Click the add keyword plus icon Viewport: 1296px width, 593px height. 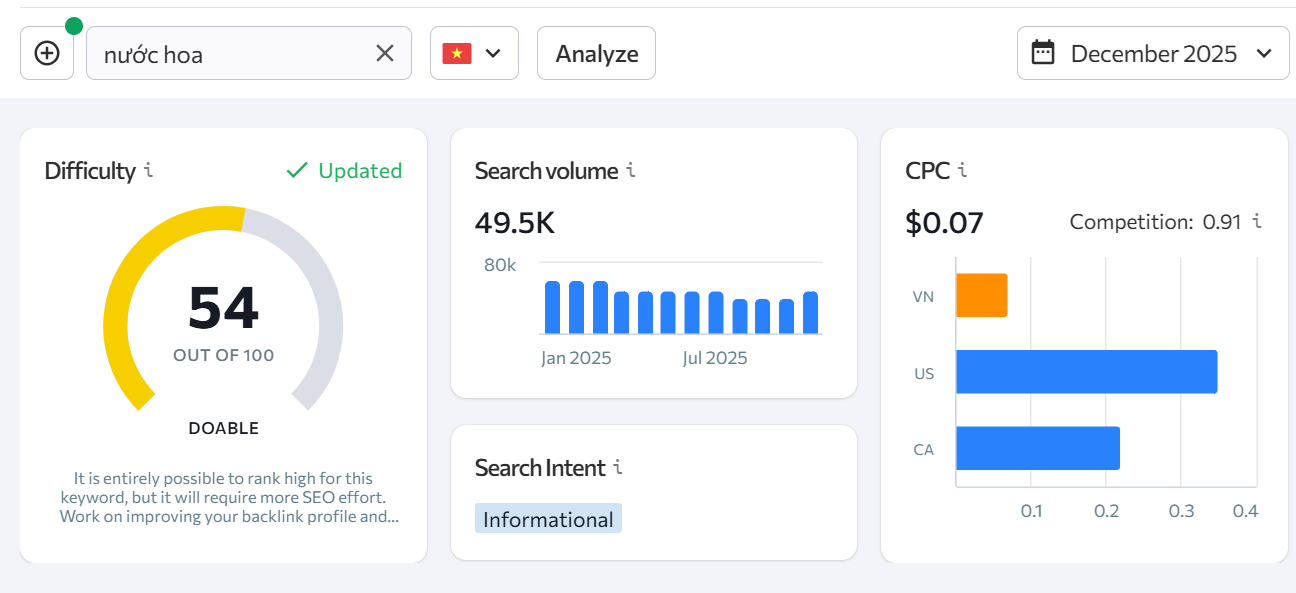47,53
